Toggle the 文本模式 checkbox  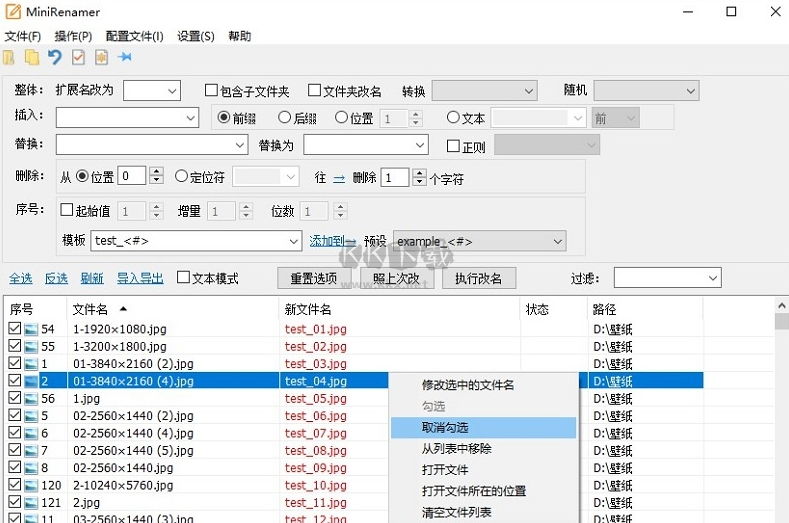183,278
